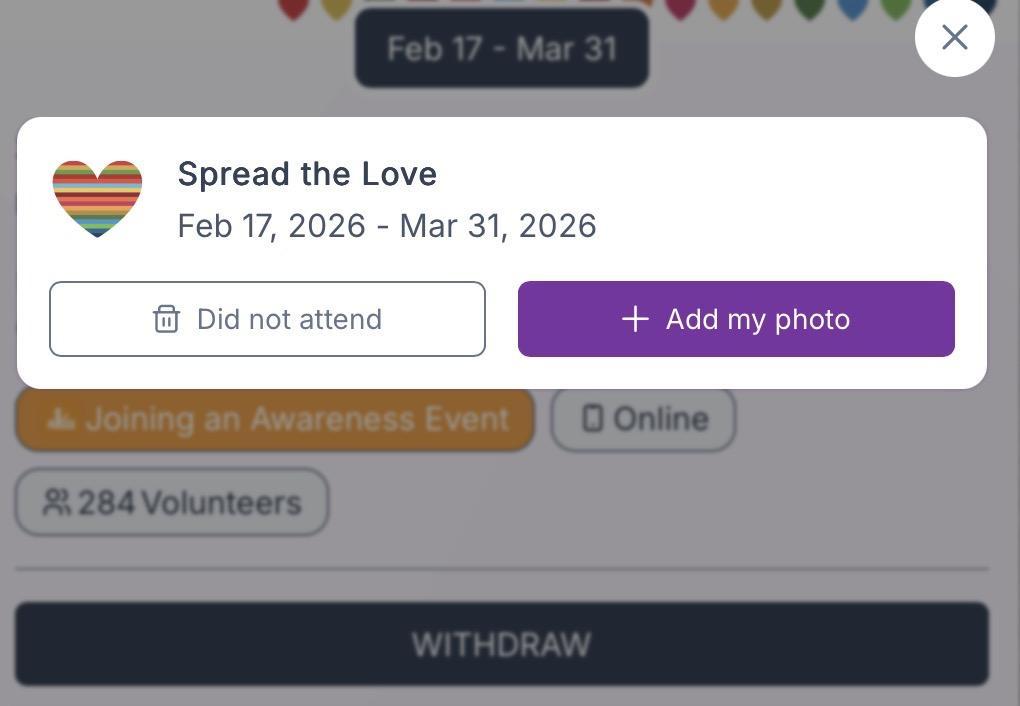Viewport: 1020px width, 706px height.
Task: Select the Online tag
Action: coord(644,419)
